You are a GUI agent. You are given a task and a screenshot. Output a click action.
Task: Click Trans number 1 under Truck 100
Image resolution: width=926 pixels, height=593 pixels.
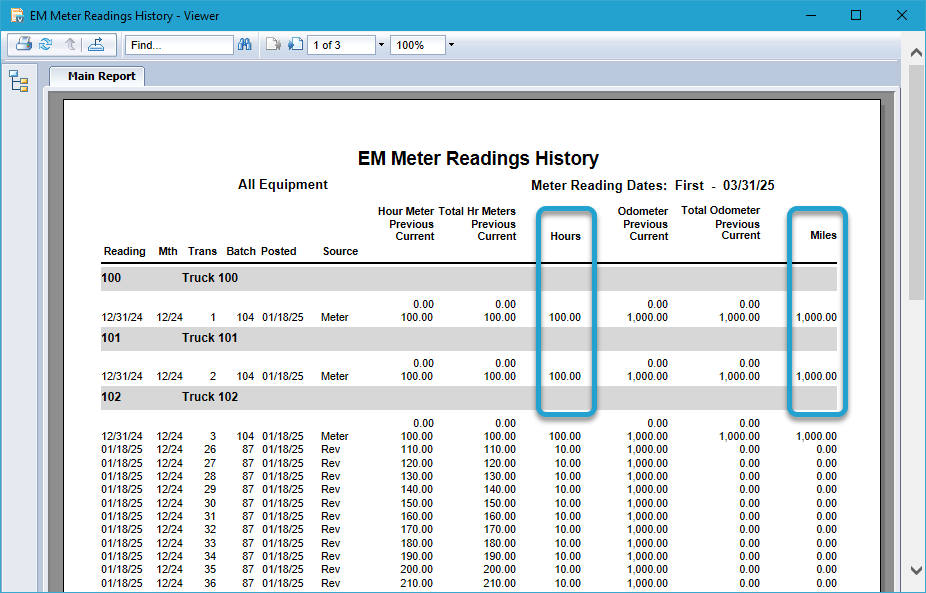click(x=213, y=317)
